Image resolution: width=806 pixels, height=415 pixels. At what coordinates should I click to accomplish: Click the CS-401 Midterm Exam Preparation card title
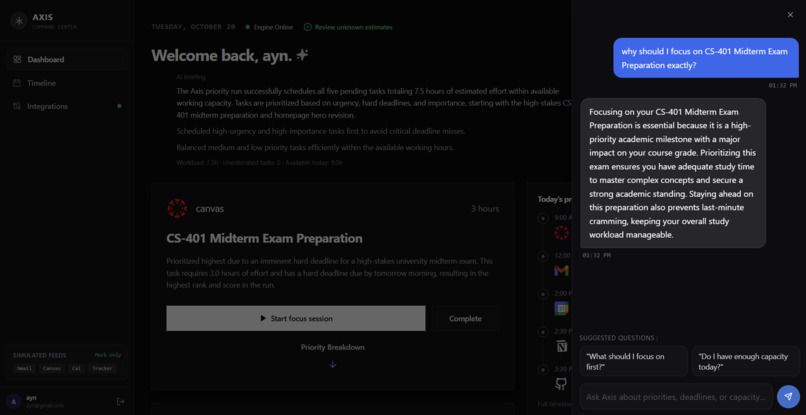tap(264, 239)
